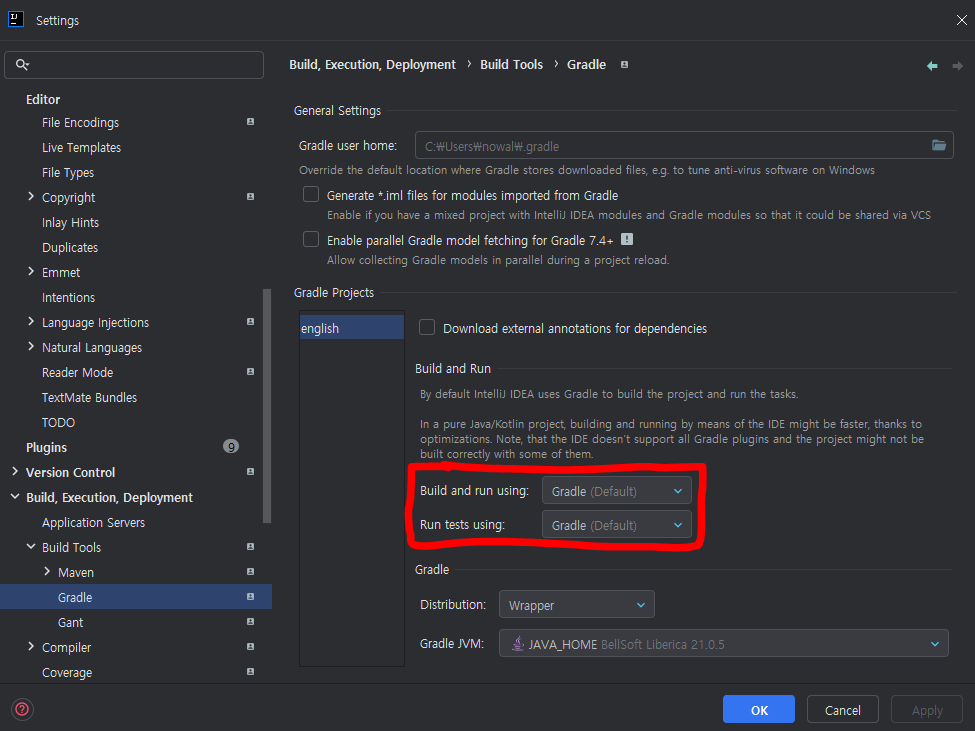Viewport: 975px width, 731px height.
Task: Click the help question mark icon
Action: click(x=22, y=710)
